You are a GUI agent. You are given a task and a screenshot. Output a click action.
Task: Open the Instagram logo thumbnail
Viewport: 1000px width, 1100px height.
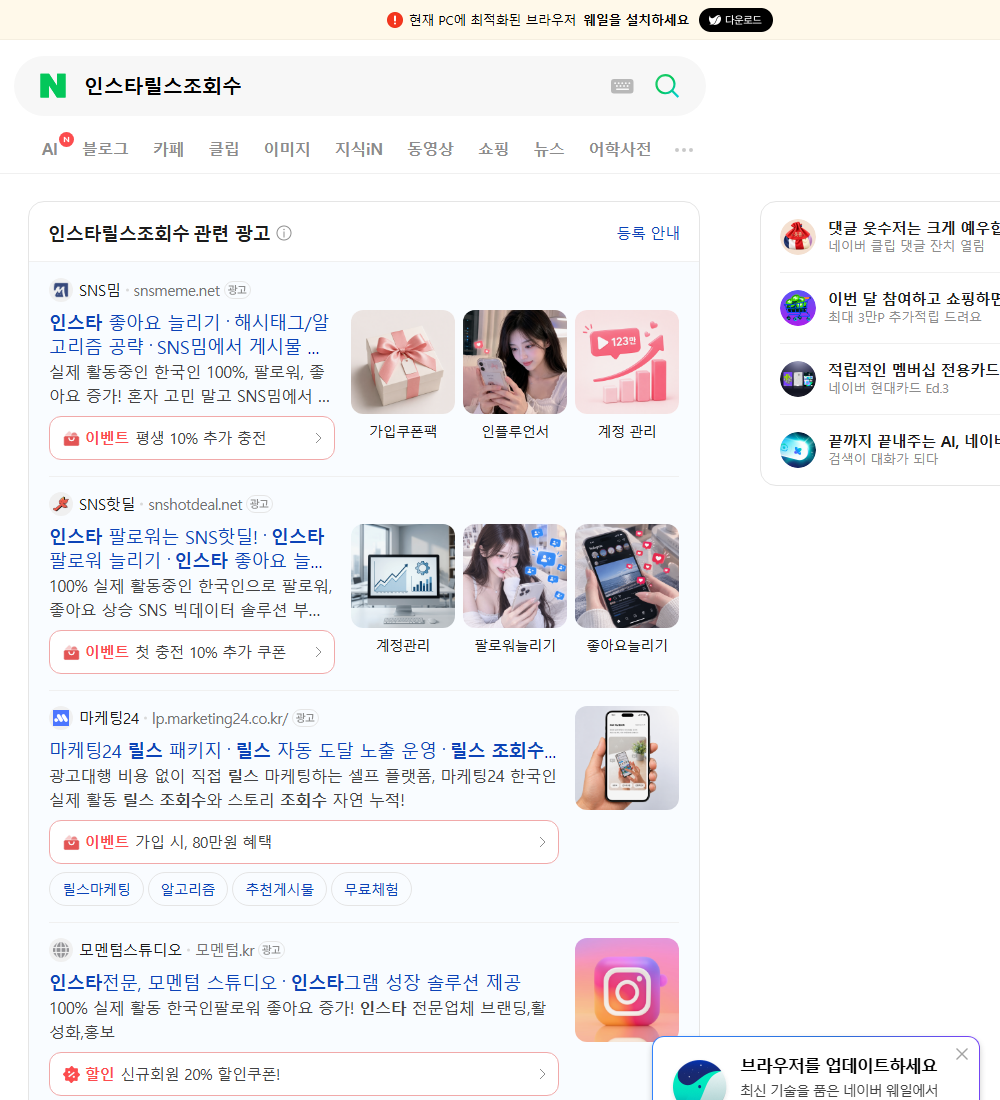627,990
